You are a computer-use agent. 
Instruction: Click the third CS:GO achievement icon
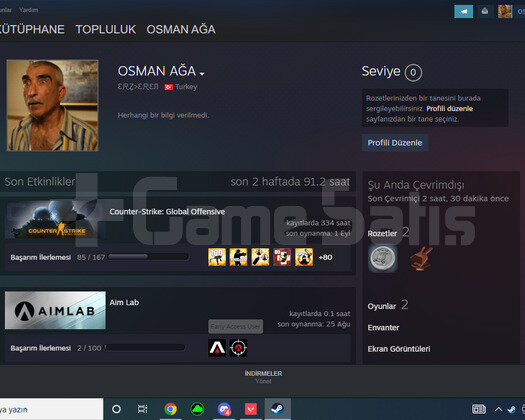click(260, 257)
